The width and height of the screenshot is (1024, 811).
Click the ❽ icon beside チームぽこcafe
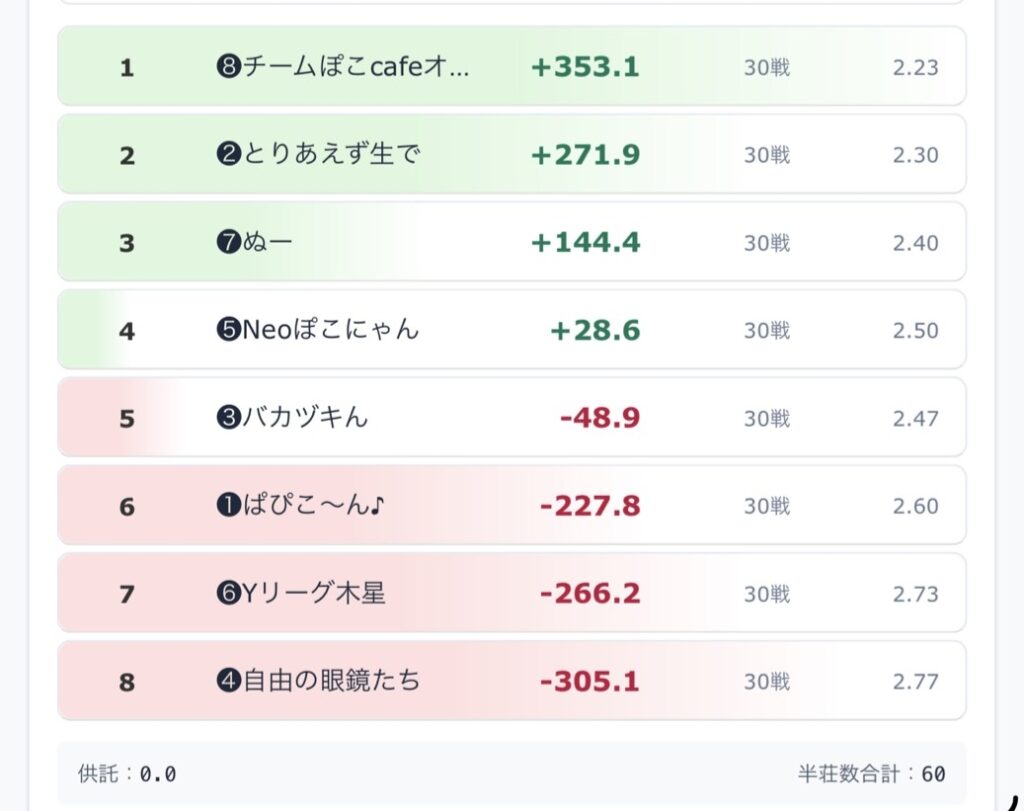pos(228,68)
